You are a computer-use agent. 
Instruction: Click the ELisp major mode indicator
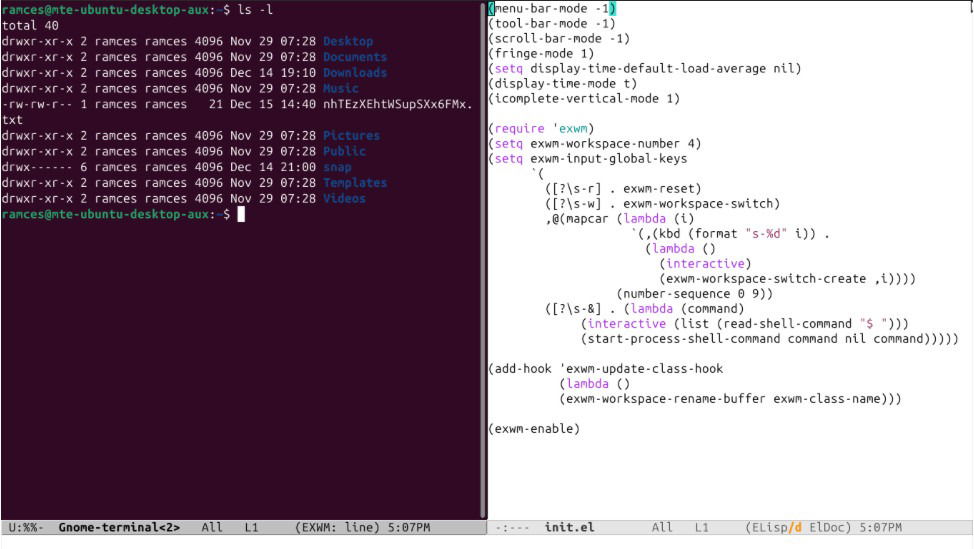769,527
